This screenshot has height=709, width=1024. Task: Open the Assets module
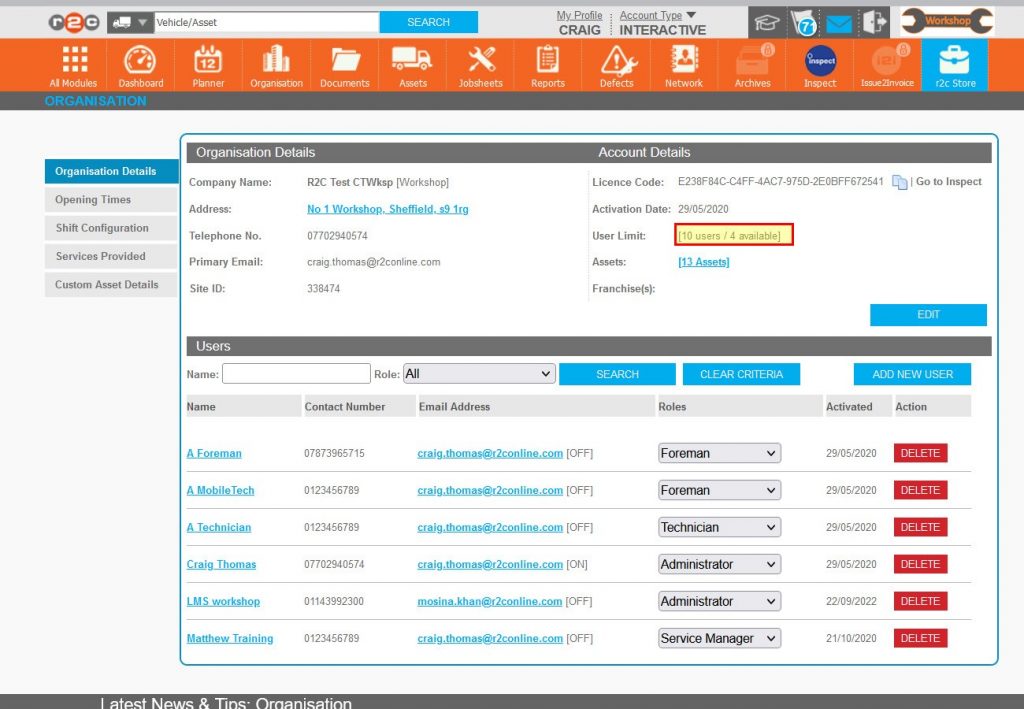[412, 64]
